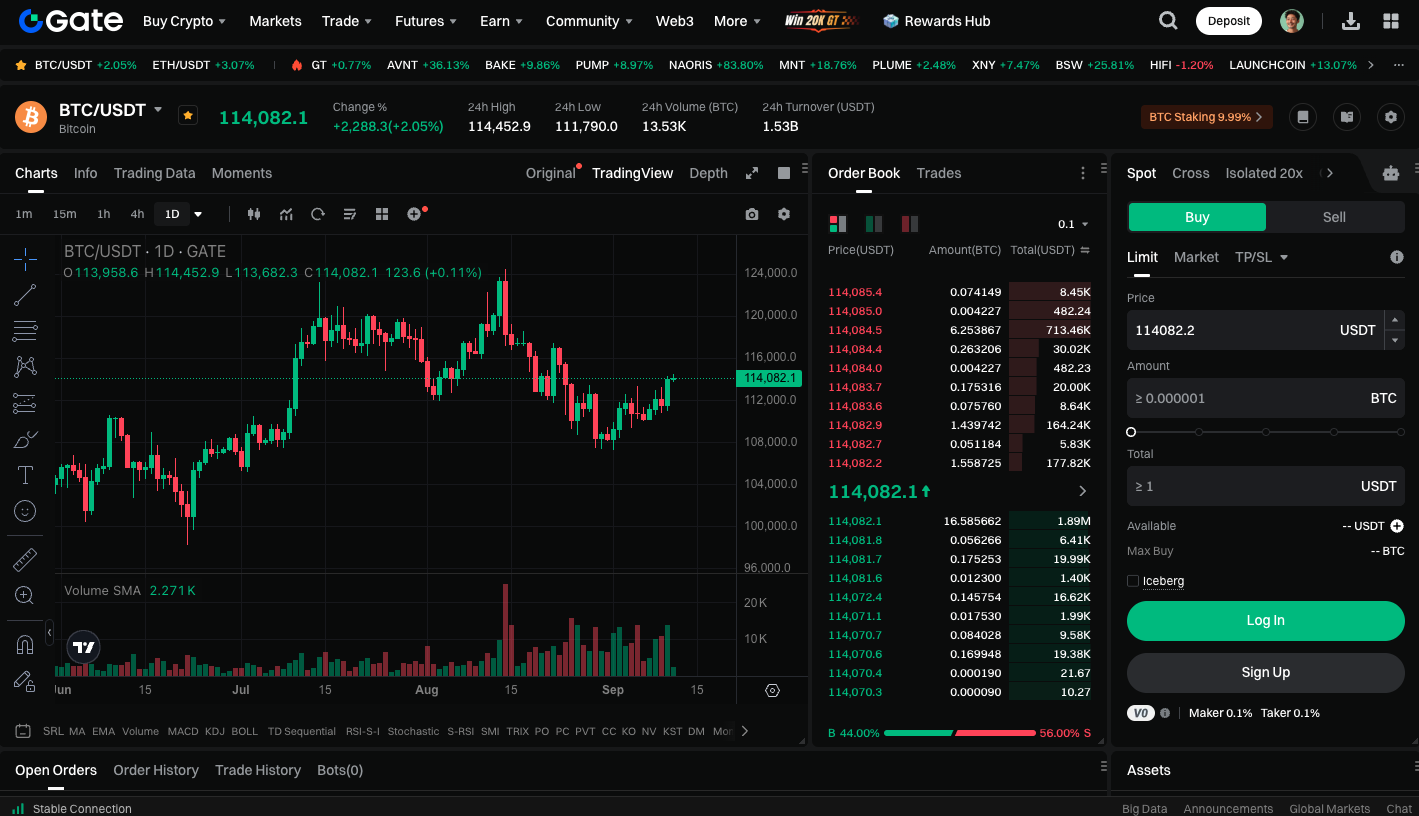Click the amount percentage slider handle
Screen dimensions: 1419x816
click(1131, 432)
